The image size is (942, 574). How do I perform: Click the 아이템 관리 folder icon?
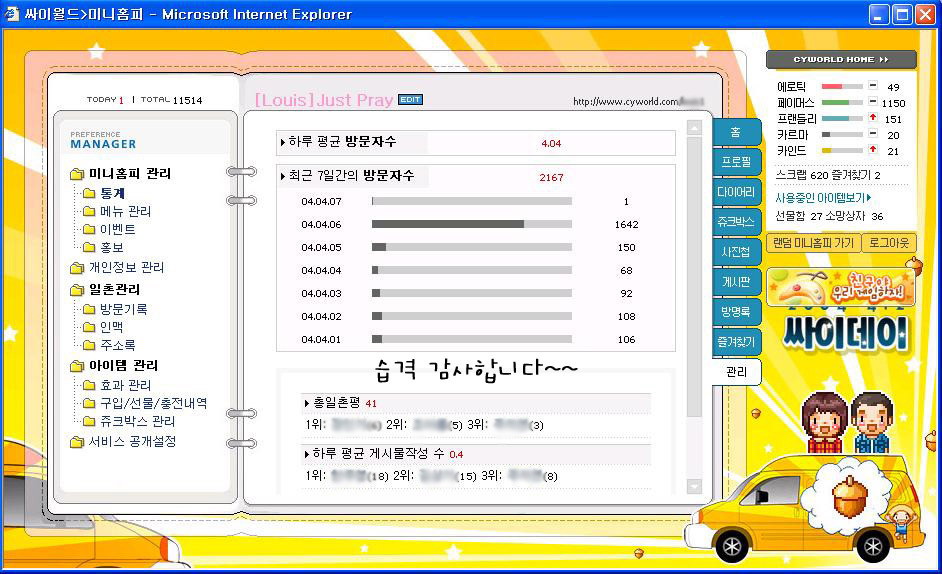point(77,366)
